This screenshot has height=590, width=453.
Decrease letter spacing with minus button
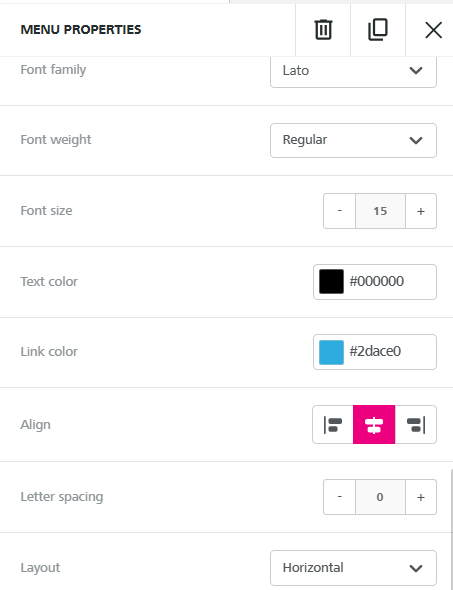[339, 497]
